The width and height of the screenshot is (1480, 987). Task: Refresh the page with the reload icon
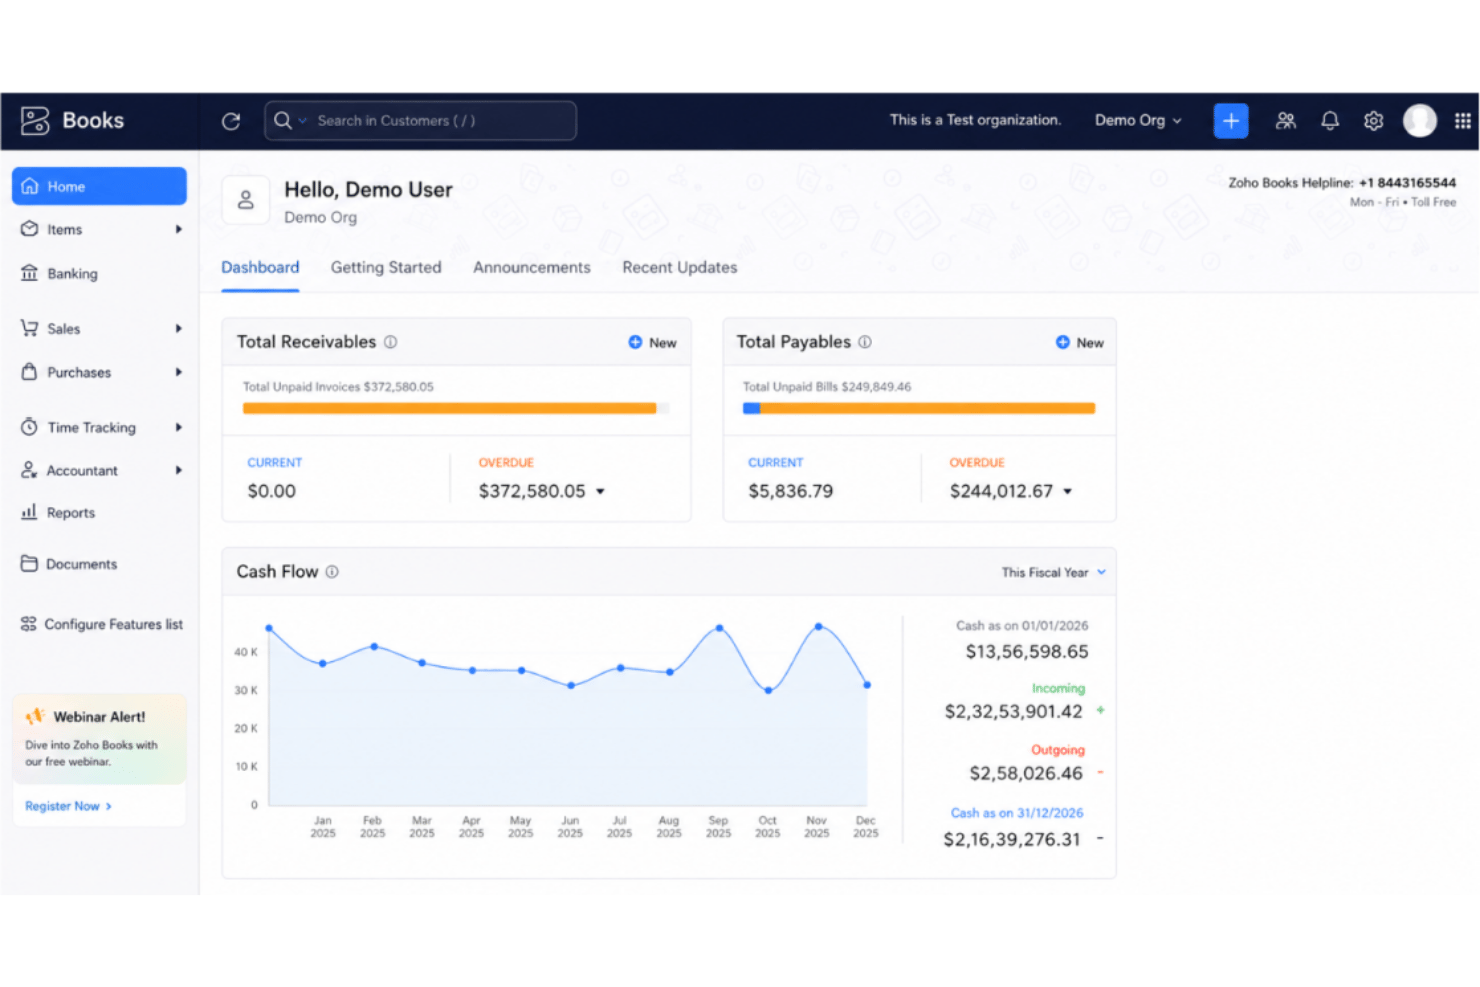pos(231,121)
